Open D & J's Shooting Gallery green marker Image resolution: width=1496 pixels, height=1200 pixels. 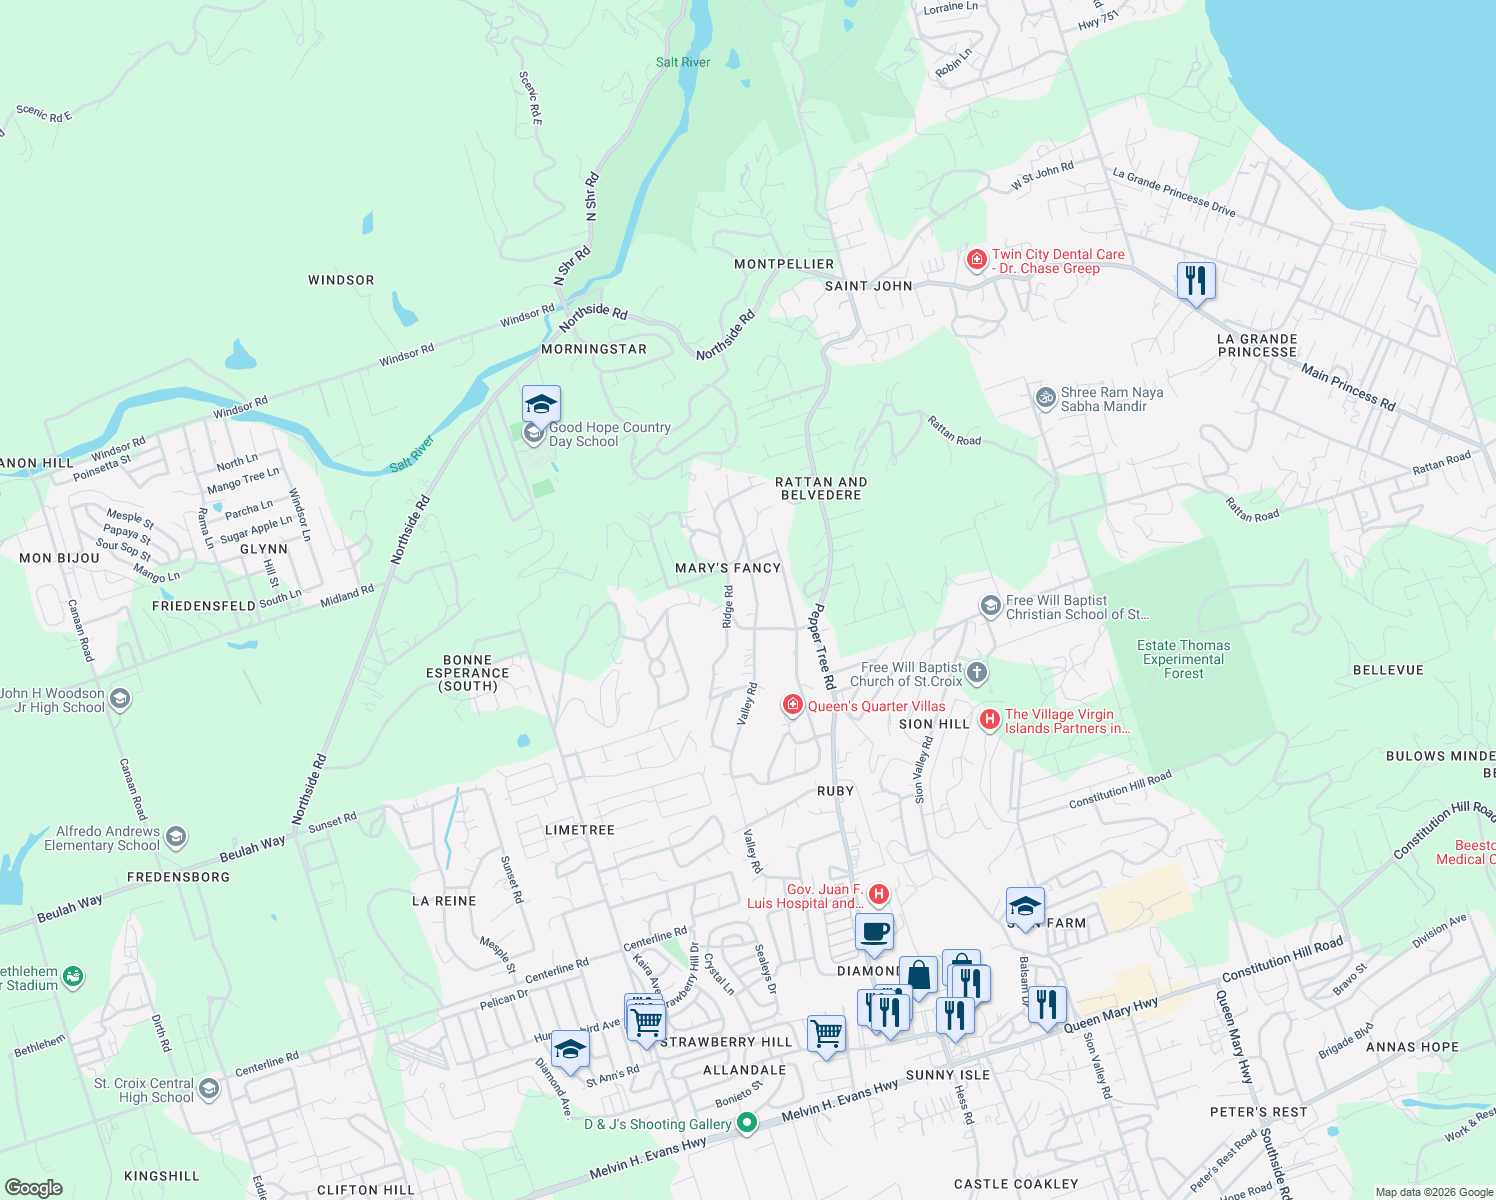746,1122
